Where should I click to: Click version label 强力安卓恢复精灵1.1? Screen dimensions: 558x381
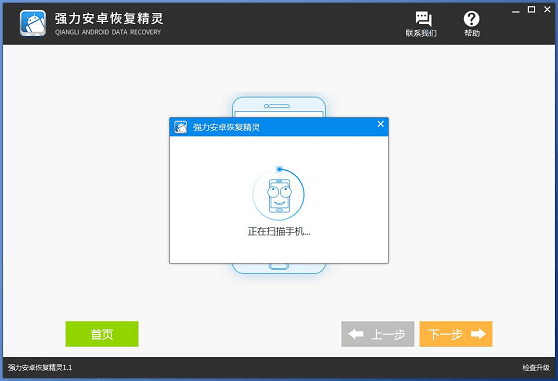40,367
